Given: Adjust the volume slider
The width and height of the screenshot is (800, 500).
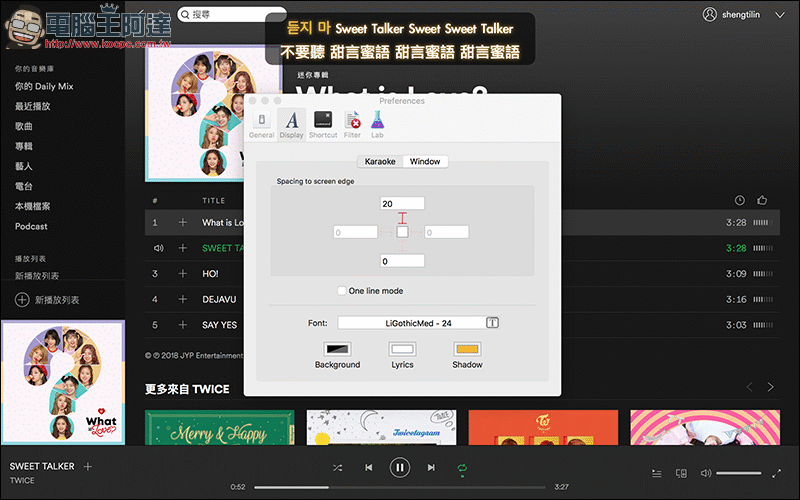Looking at the screenshot, I should [738, 473].
